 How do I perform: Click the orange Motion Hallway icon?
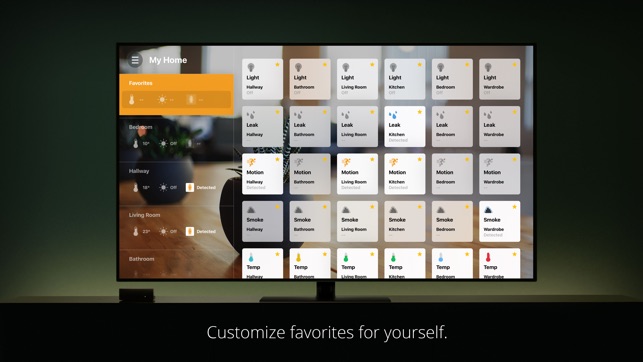coord(251,162)
